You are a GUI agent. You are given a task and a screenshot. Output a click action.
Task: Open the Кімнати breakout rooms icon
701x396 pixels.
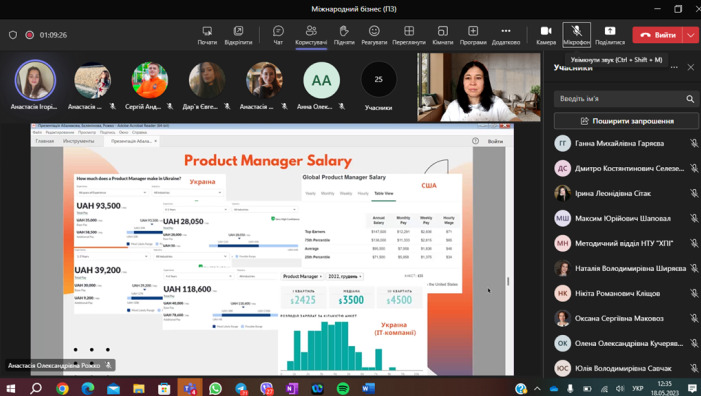pyautogui.click(x=443, y=35)
